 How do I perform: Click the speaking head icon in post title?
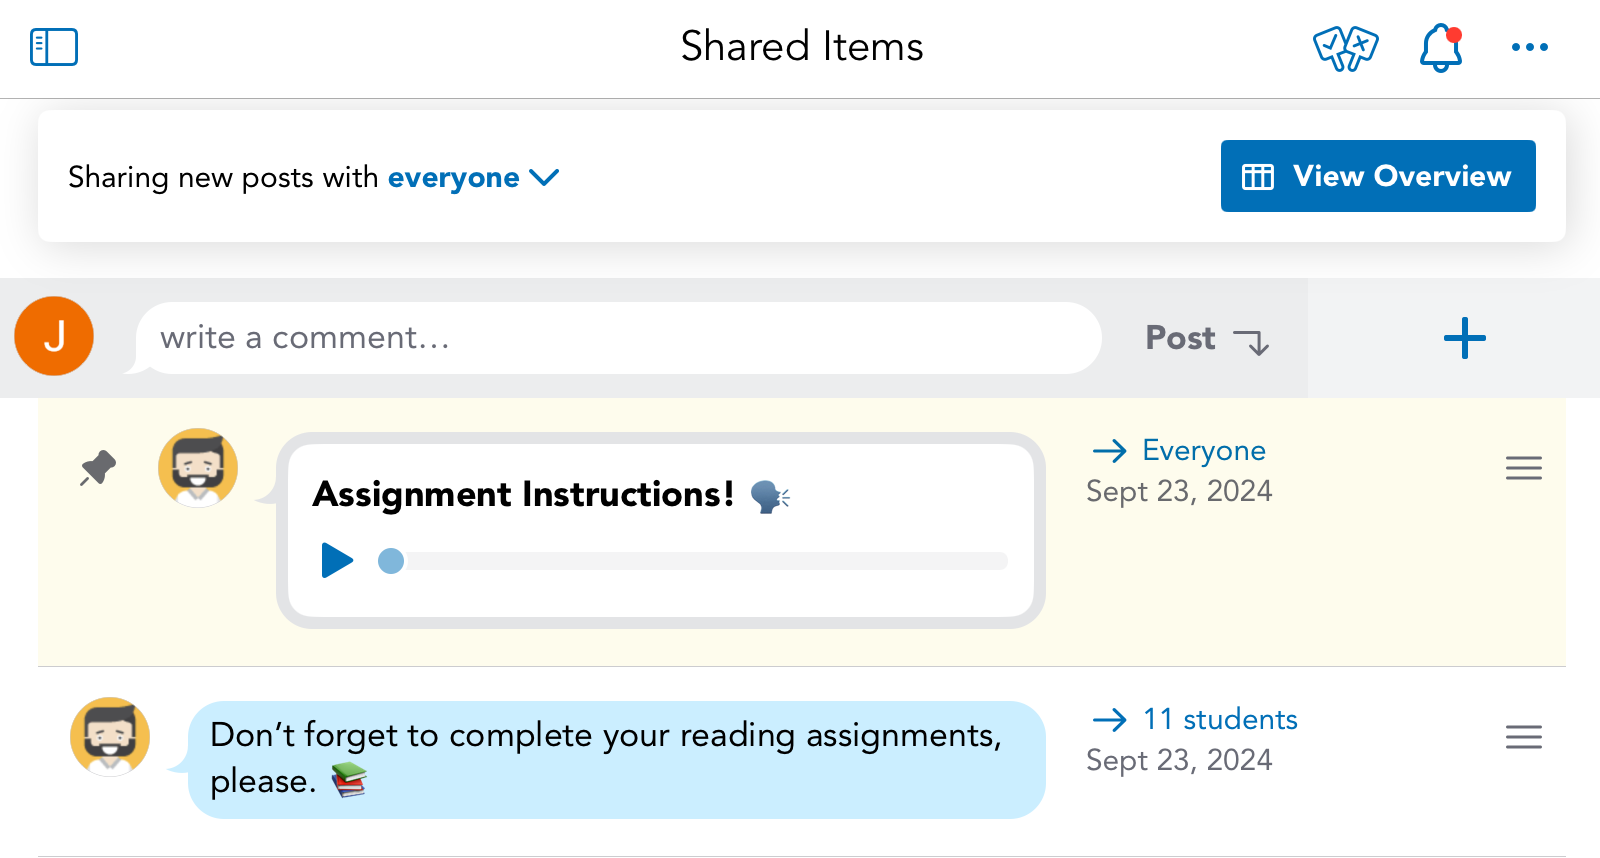pyautogui.click(x=769, y=496)
